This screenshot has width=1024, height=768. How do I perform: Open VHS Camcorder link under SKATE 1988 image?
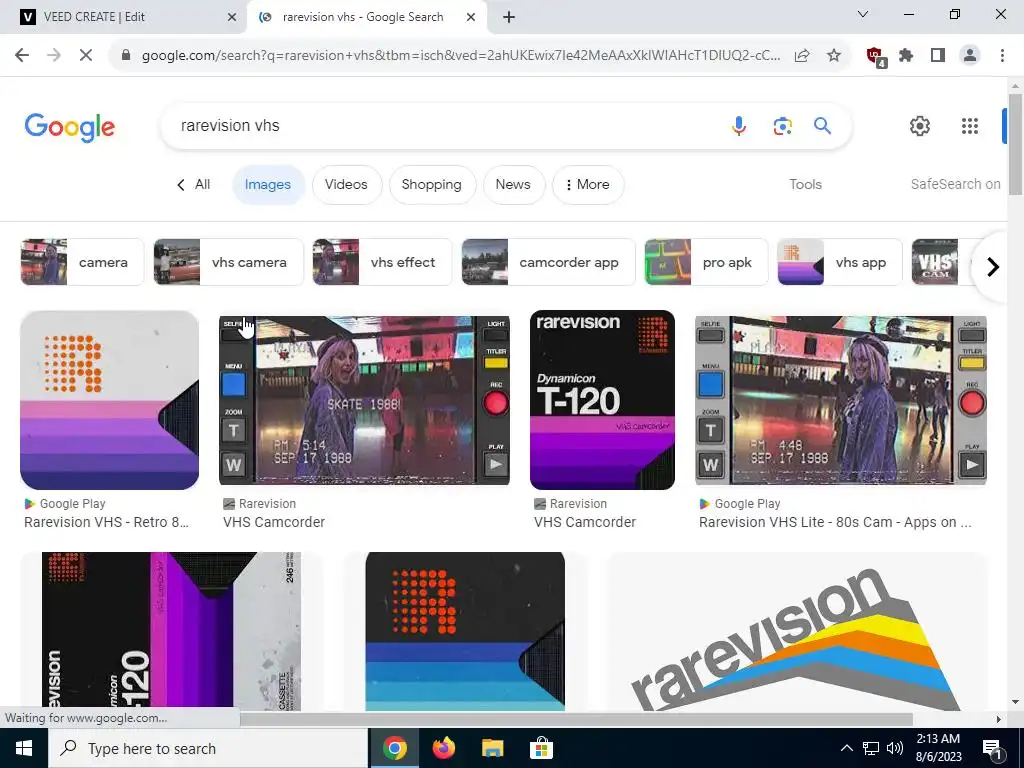(x=274, y=522)
